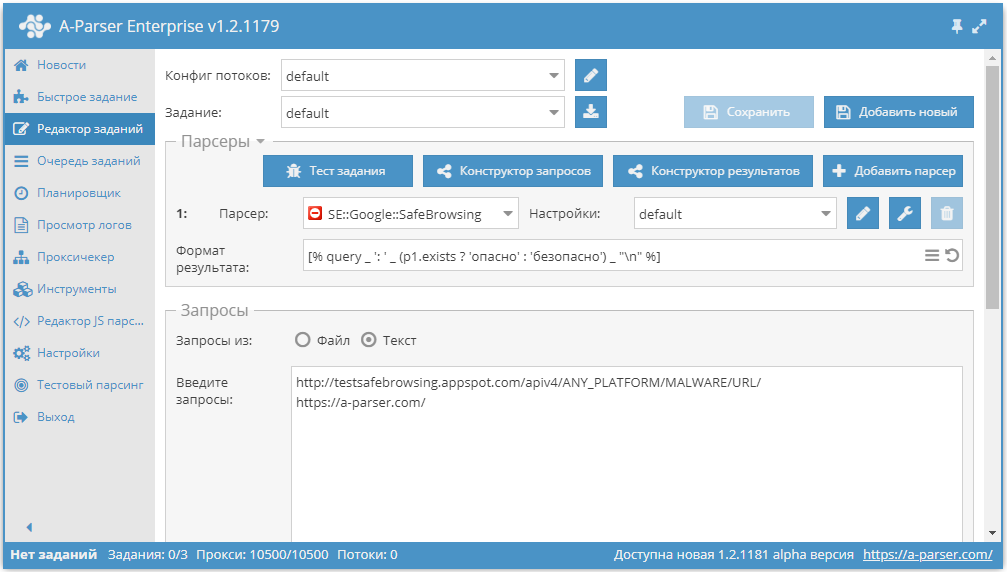Click the 'https://a-parser.com/' query line
This screenshot has height=572, width=1007.
(360, 403)
